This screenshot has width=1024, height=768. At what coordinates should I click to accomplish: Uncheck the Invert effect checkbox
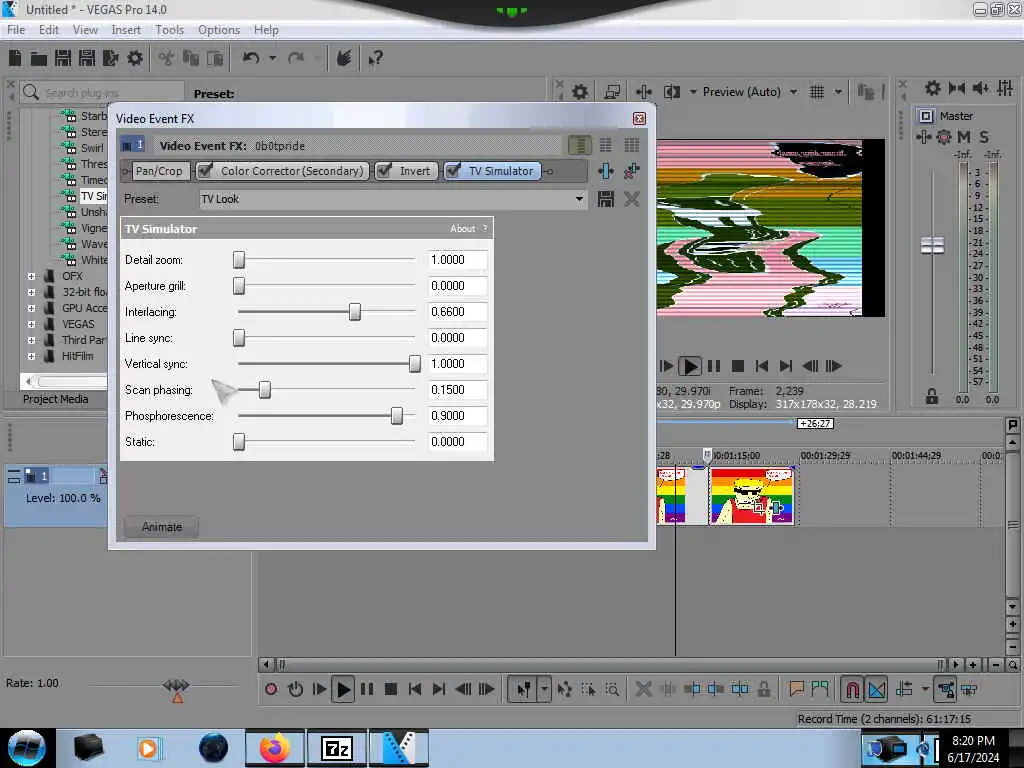384,171
